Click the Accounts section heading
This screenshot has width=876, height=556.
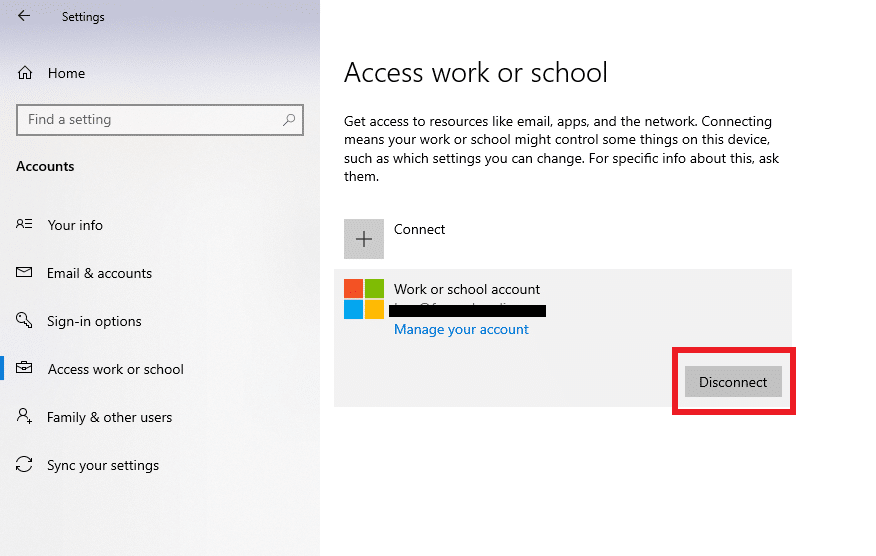click(45, 167)
